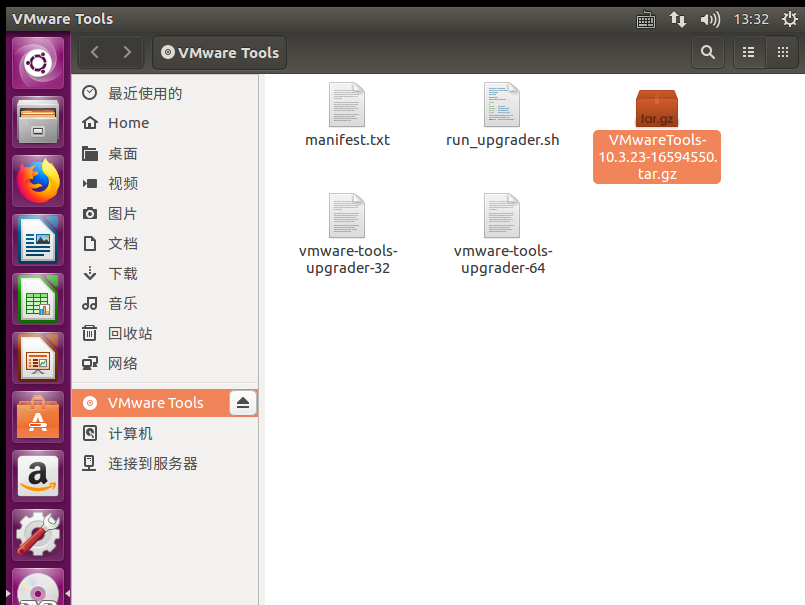
Task: Click the VMware Tools path bar button
Action: tap(220, 52)
